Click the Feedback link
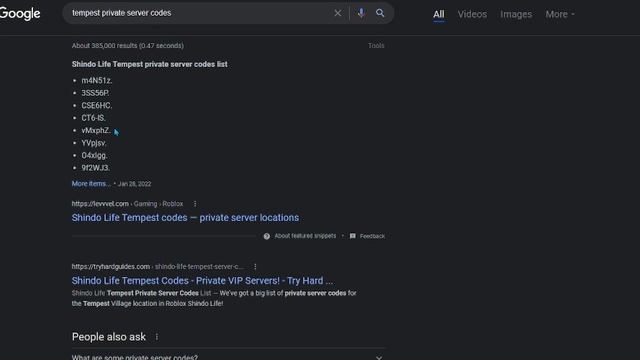This screenshot has width=640, height=360. [372, 236]
